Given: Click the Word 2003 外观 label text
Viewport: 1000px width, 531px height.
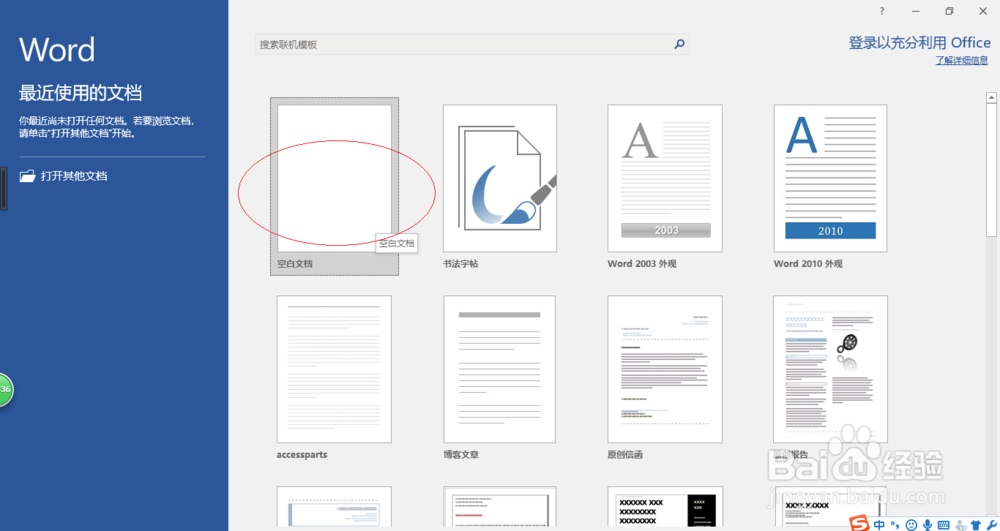Looking at the screenshot, I should pyautogui.click(x=642, y=263).
